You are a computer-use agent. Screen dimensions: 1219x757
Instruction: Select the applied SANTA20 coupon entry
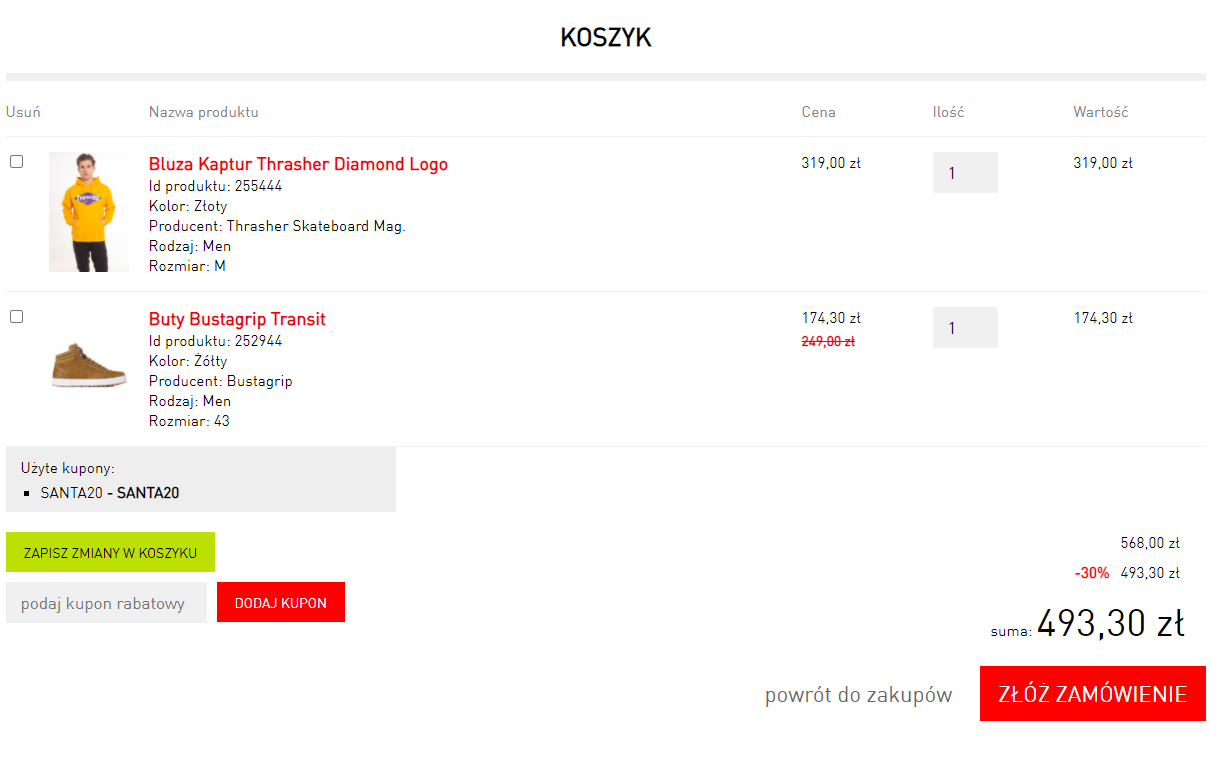click(110, 493)
